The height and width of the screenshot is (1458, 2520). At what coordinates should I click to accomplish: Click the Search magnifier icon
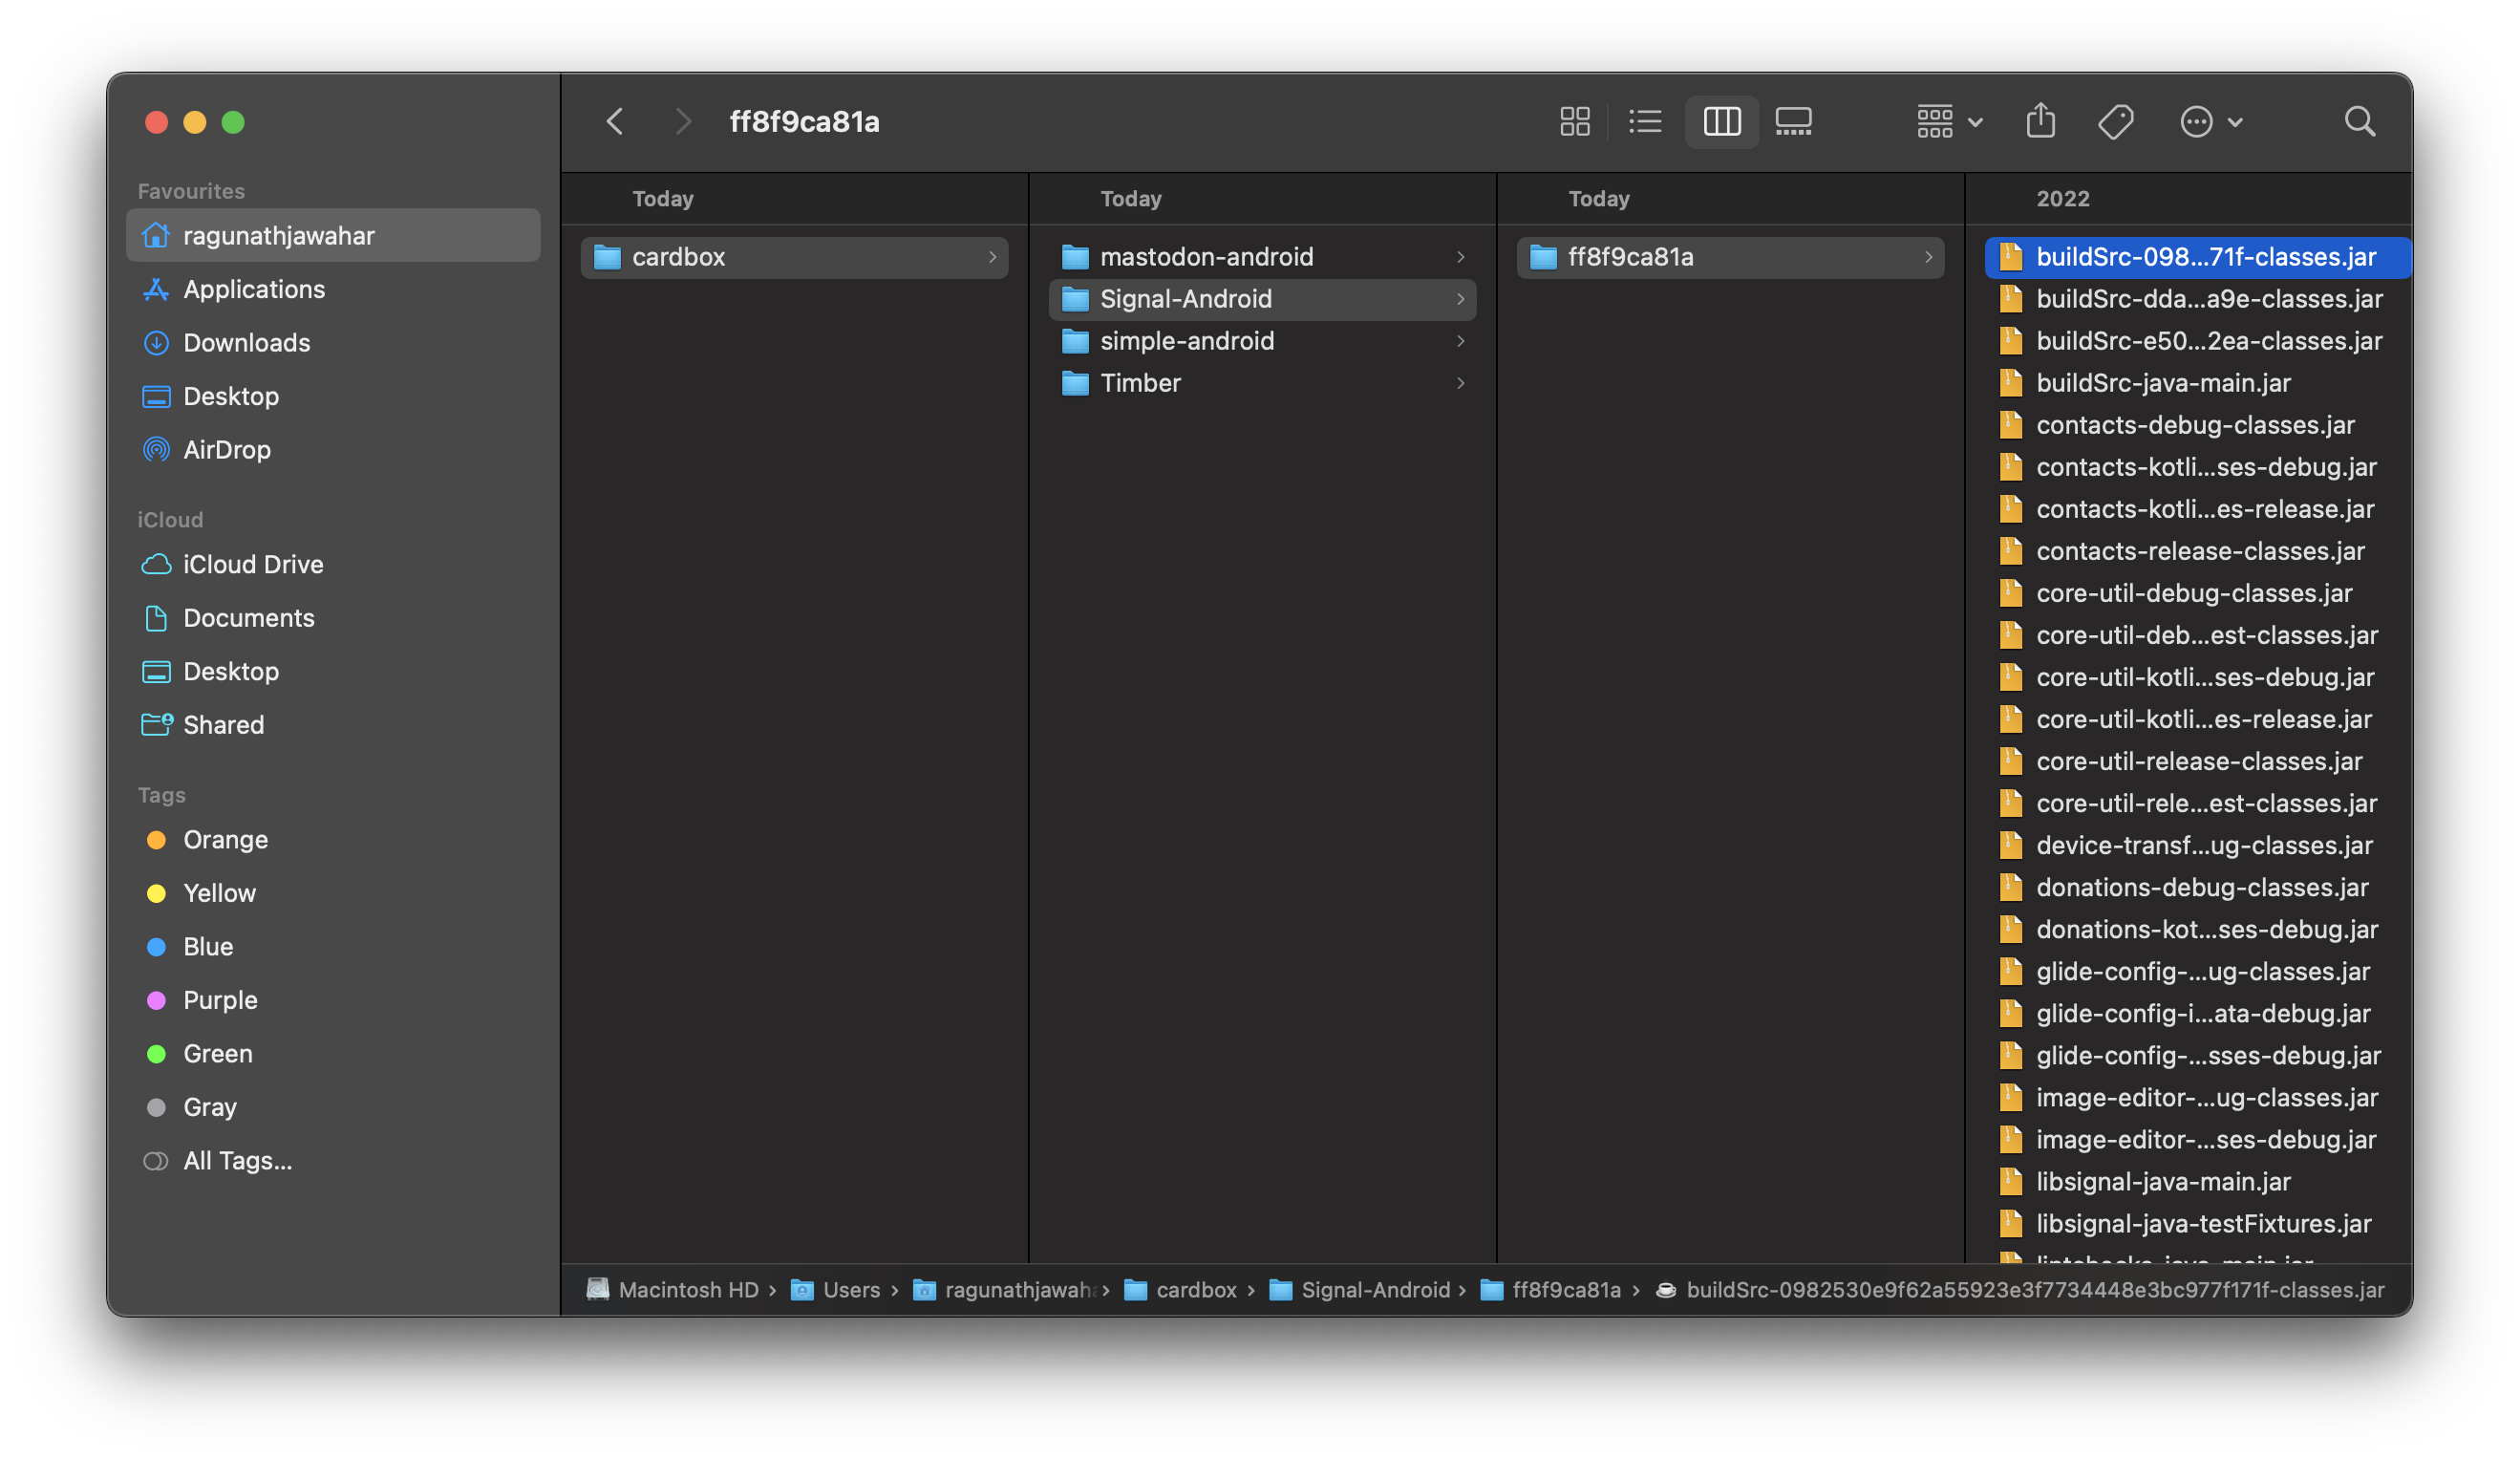[2359, 122]
